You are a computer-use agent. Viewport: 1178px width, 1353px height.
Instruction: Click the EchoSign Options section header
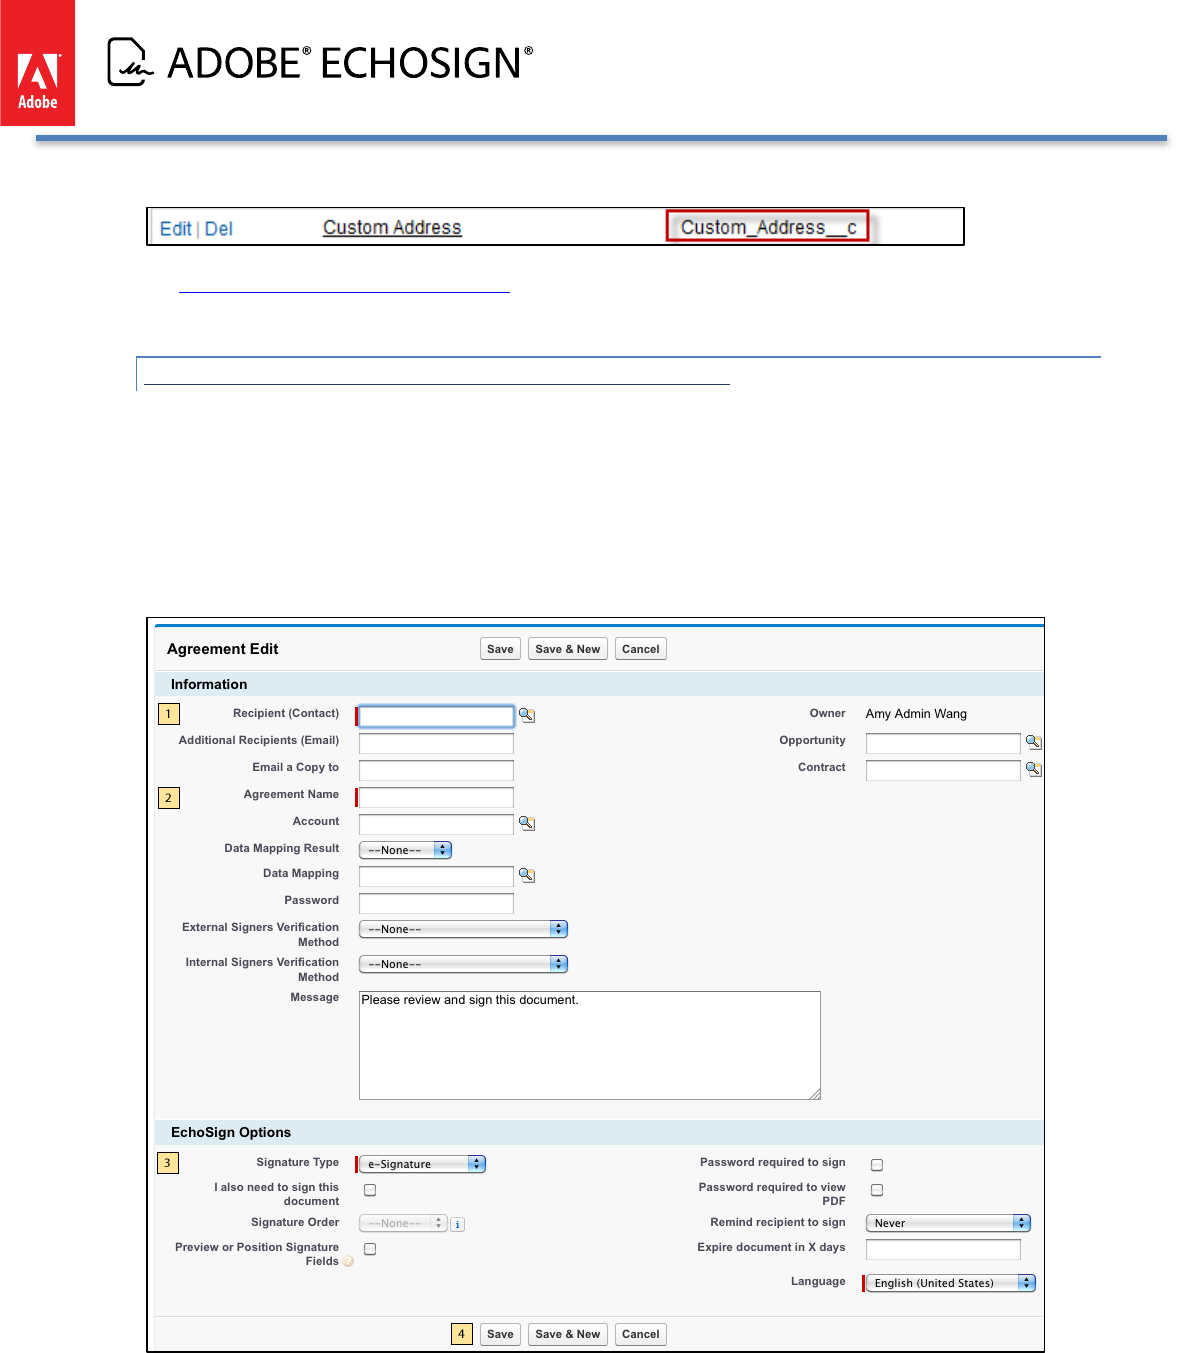[x=231, y=1132]
